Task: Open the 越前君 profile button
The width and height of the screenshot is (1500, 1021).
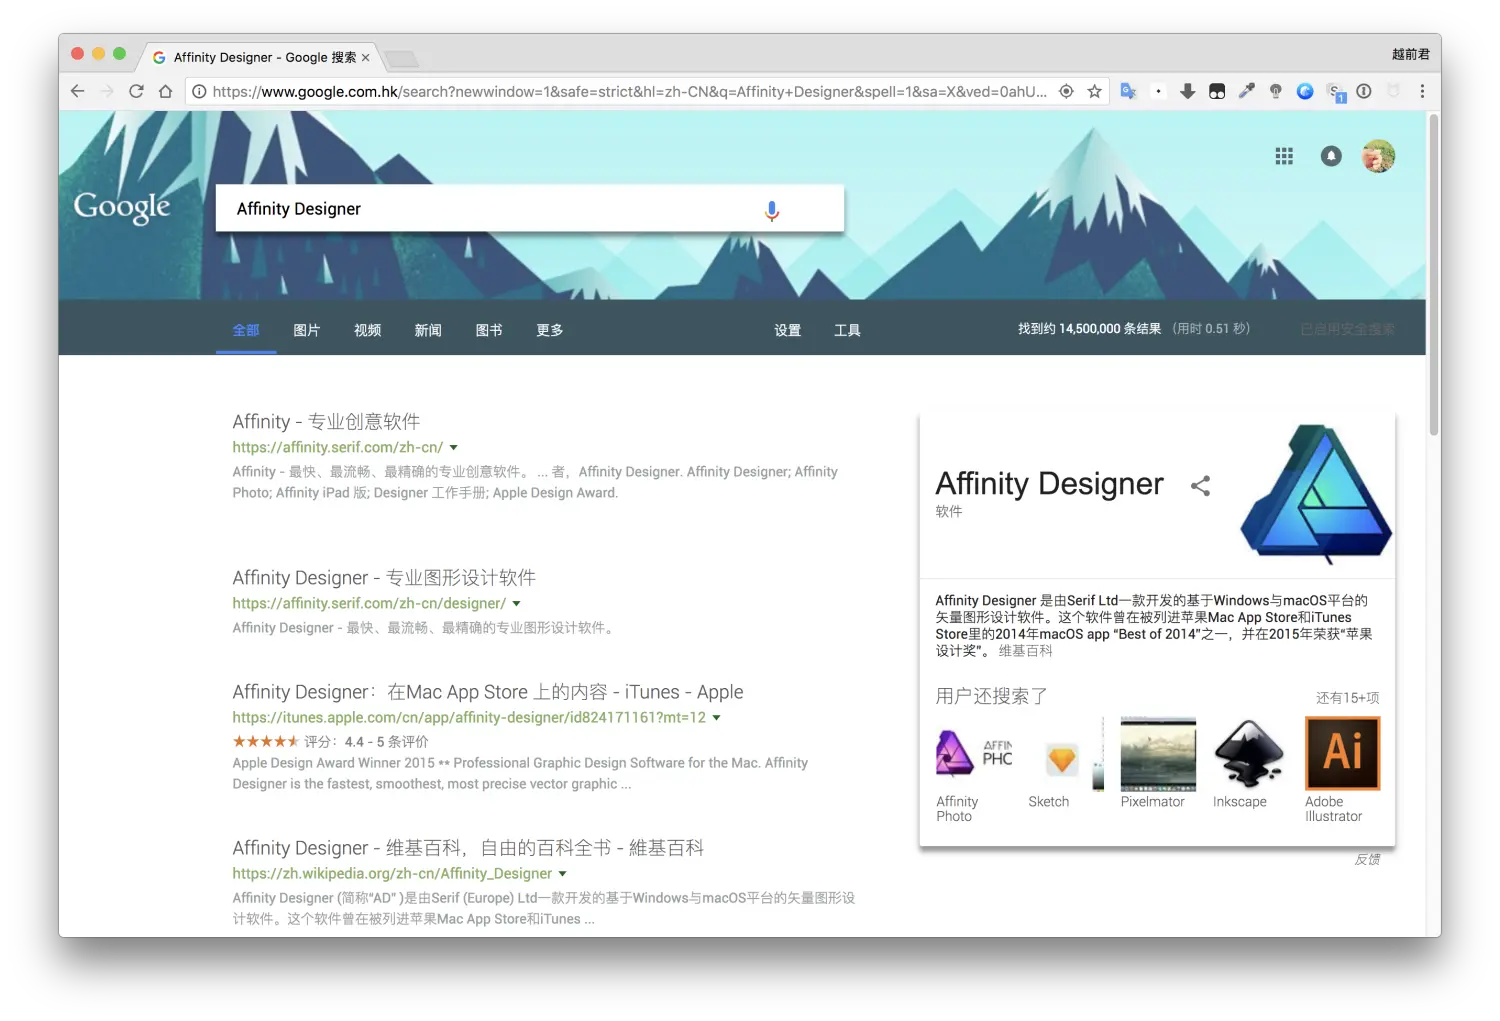Action: (x=1410, y=54)
